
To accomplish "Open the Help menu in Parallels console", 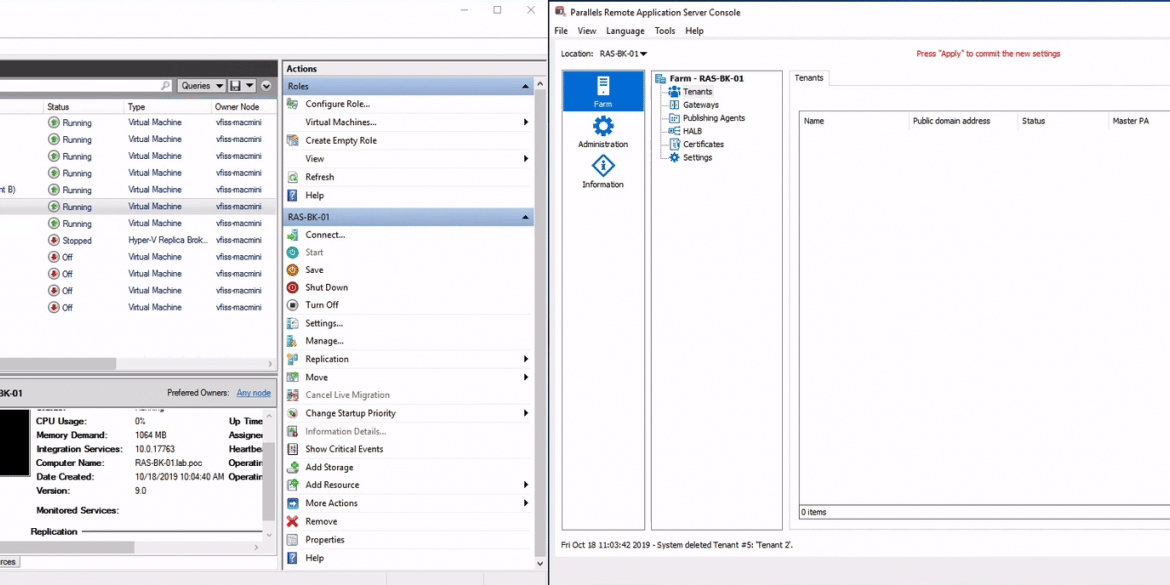I will [x=694, y=31].
